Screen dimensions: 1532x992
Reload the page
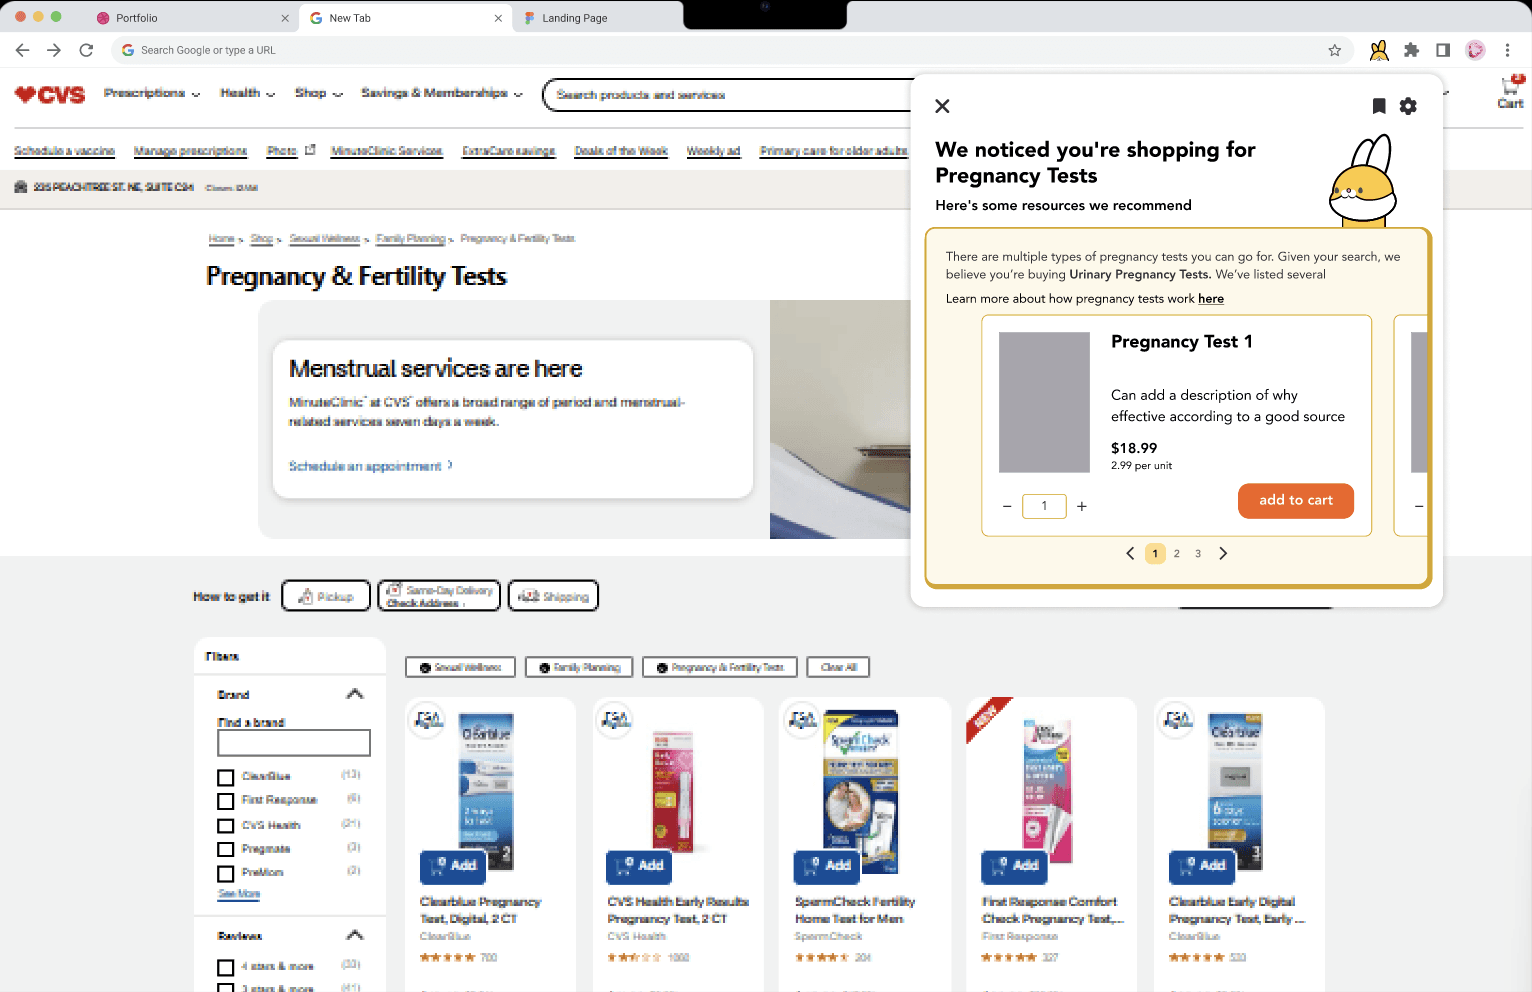(87, 50)
